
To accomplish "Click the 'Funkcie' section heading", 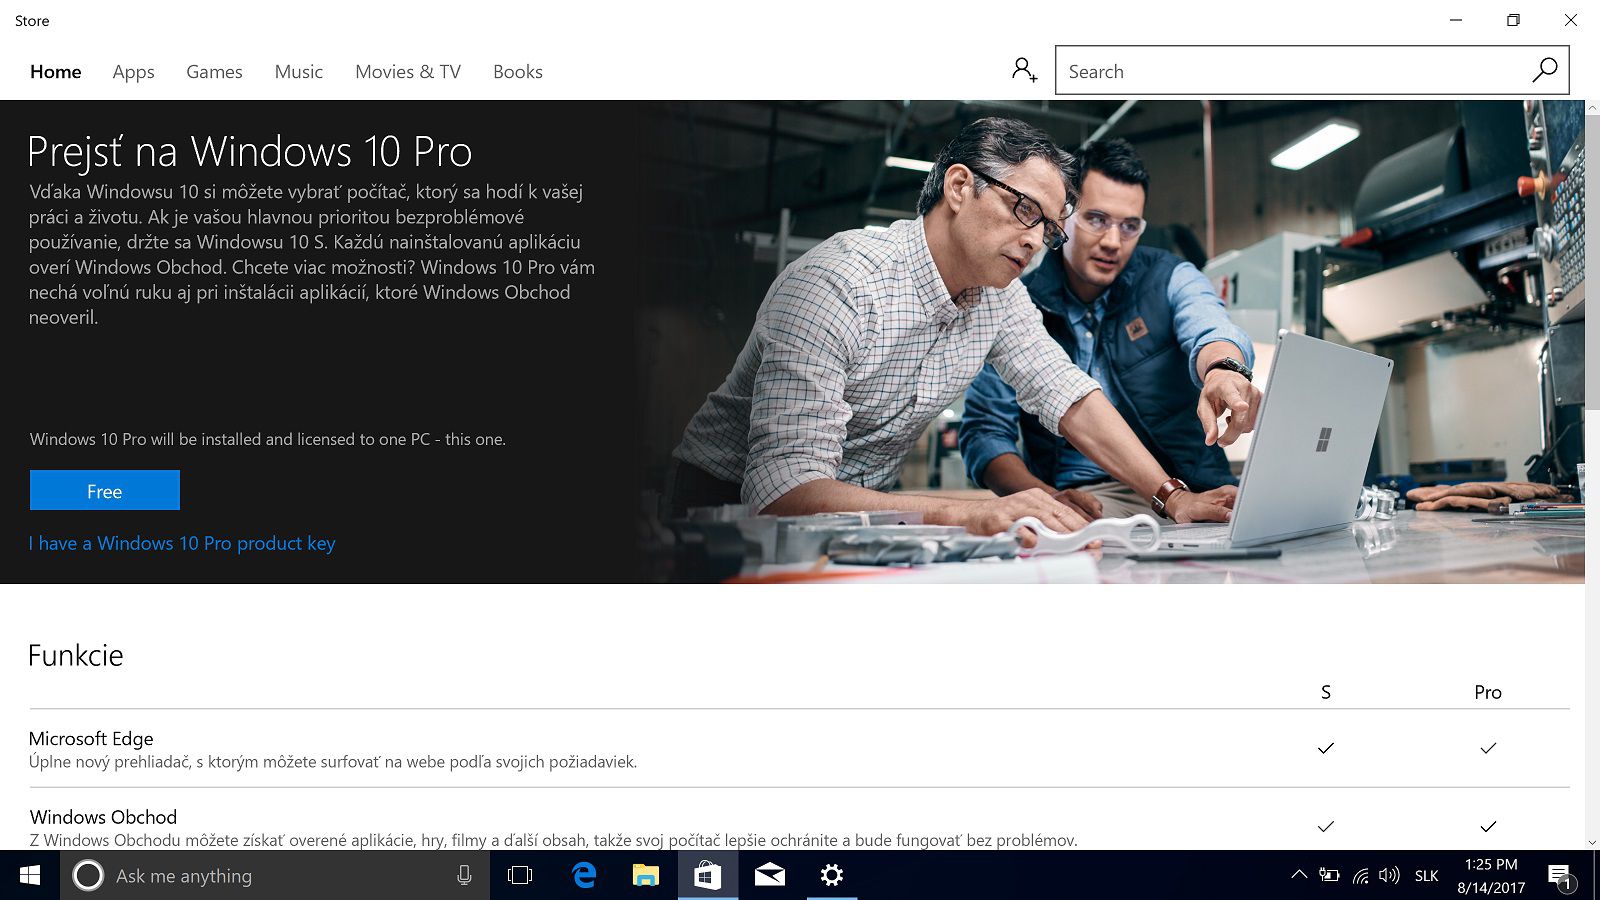I will point(76,655).
